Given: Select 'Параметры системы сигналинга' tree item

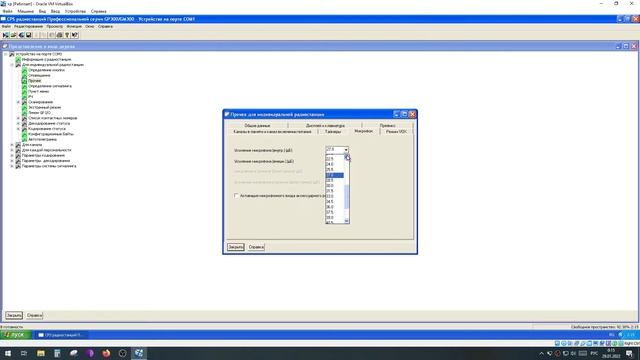Looking at the screenshot, I should click(x=49, y=166).
